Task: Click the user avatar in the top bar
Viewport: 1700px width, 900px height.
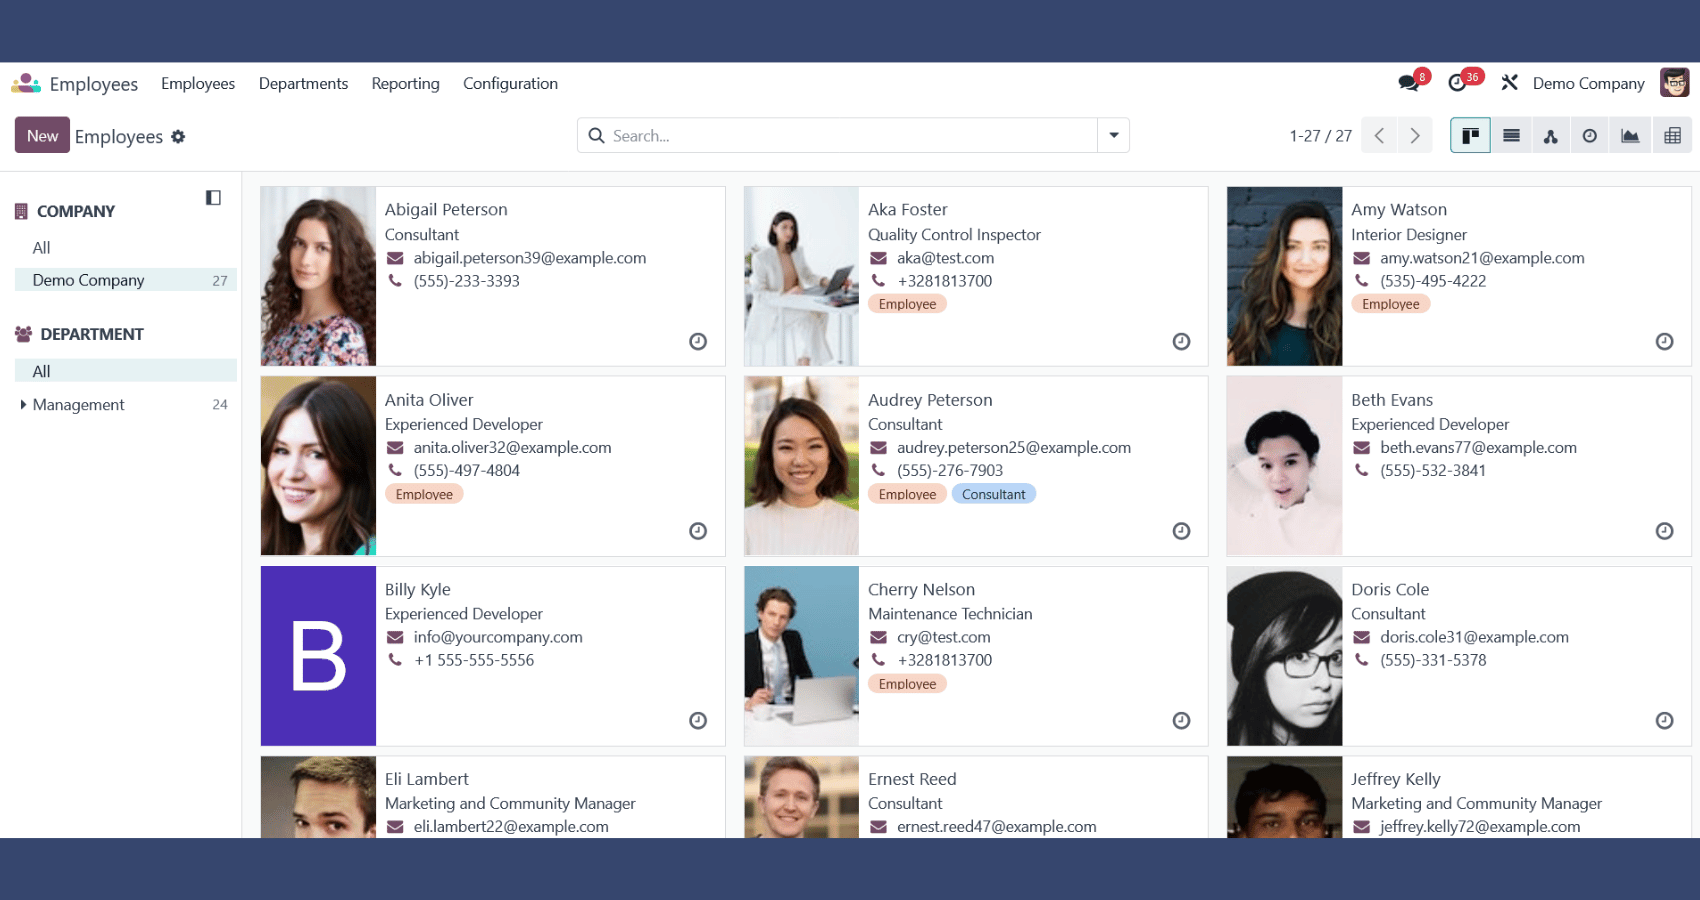Action: pos(1674,83)
